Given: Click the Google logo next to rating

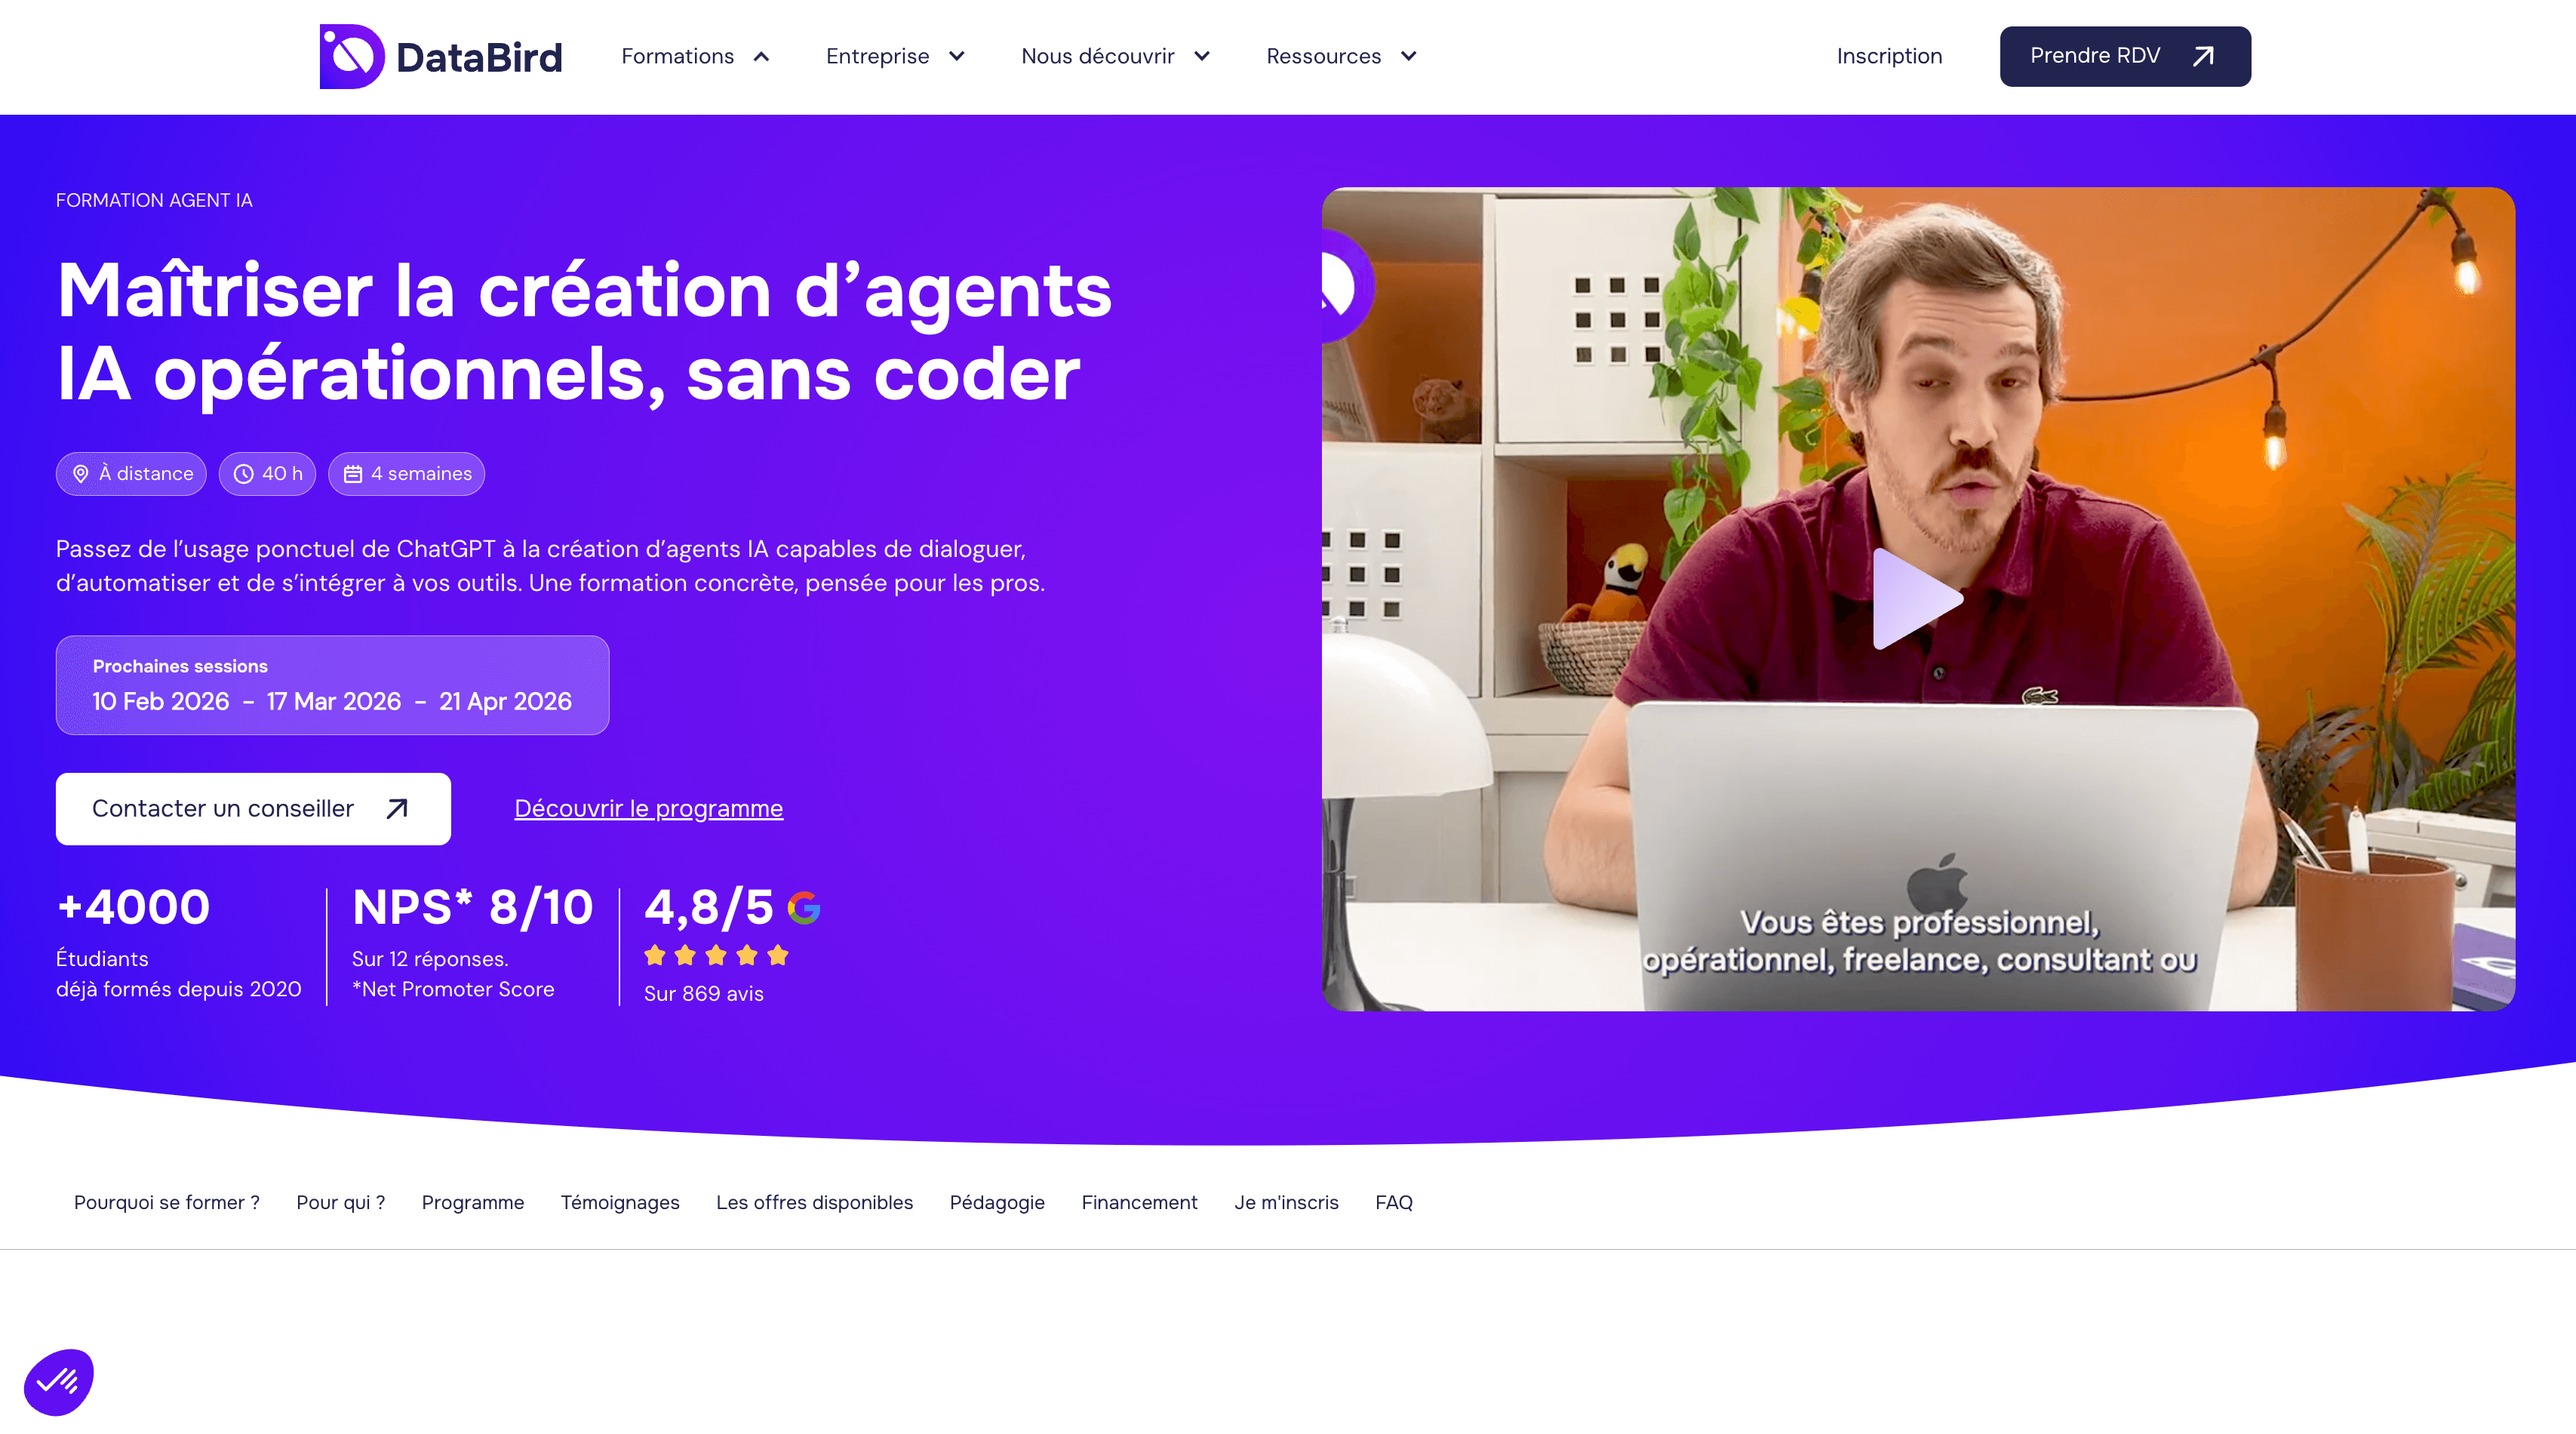Looking at the screenshot, I should tap(803, 907).
